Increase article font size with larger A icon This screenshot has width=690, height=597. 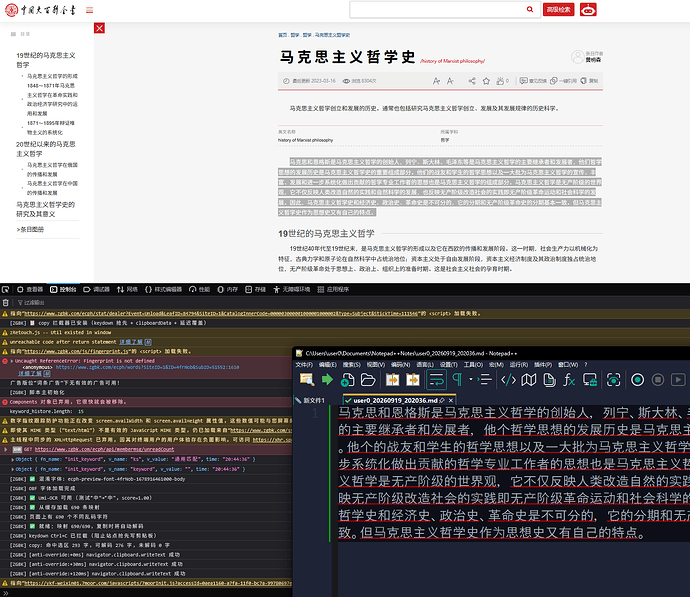[436, 81]
